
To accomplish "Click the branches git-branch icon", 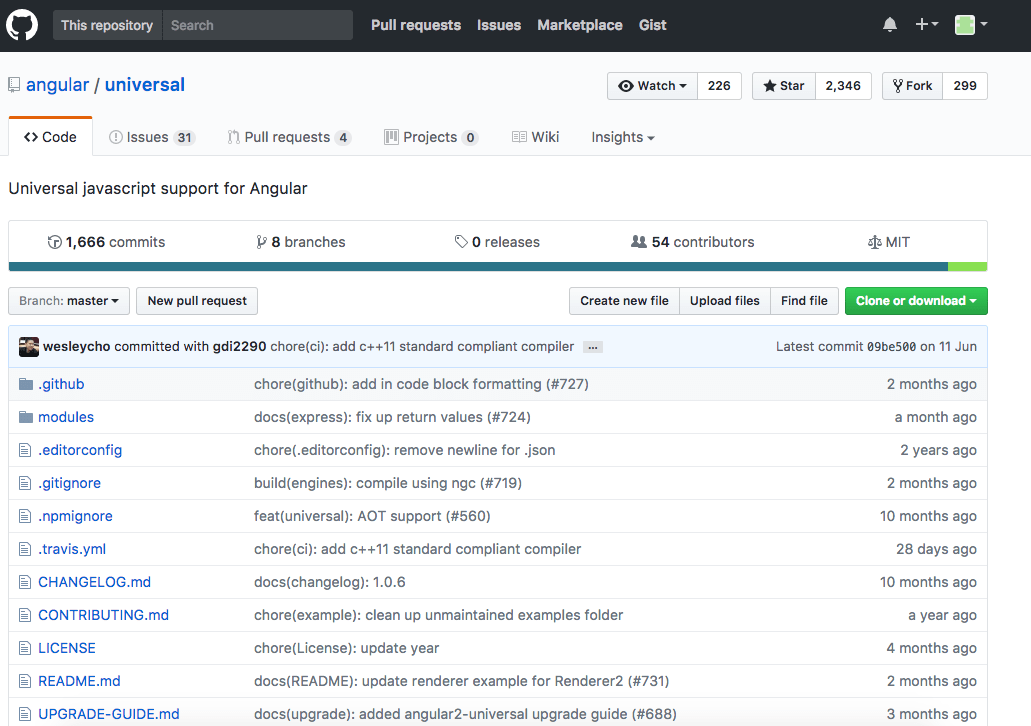I will coord(261,242).
